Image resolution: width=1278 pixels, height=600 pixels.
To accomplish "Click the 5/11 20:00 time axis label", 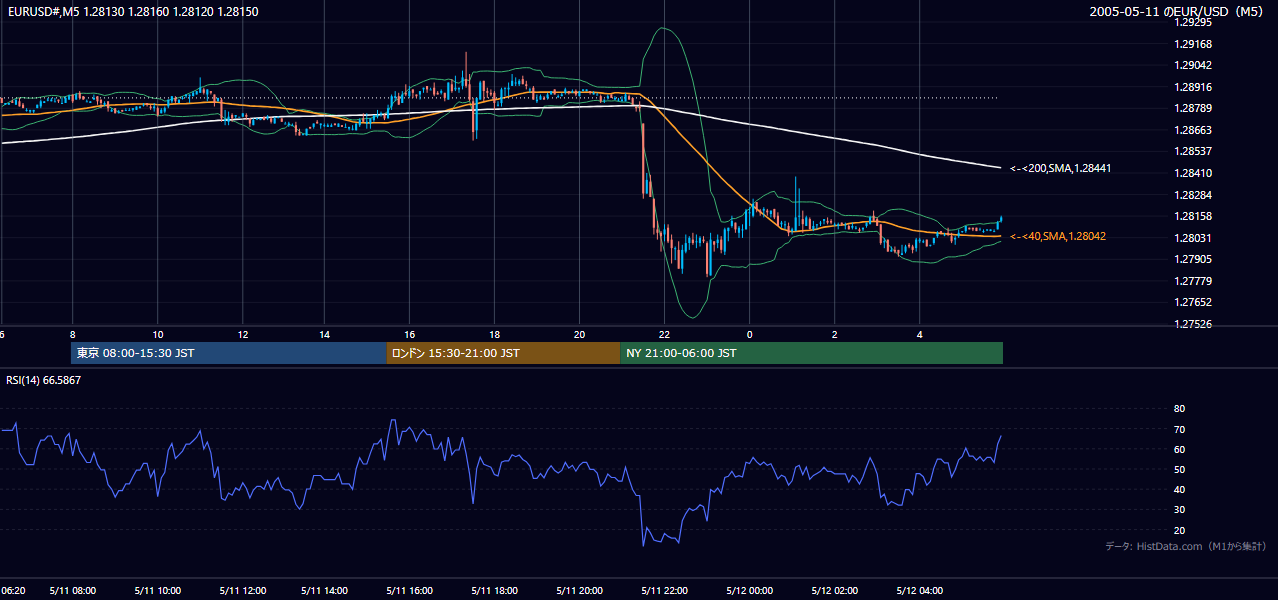I will [x=580, y=591].
